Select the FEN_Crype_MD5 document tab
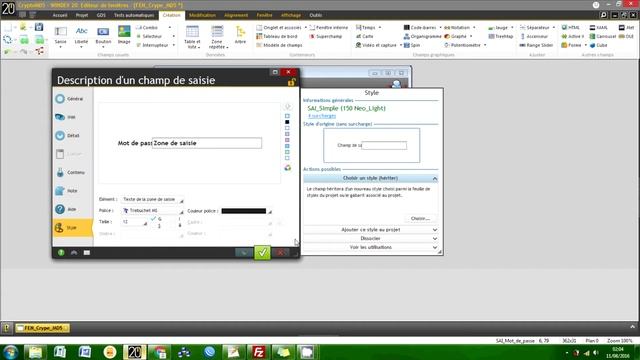Screen dimensions: 640x360 (42, 328)
